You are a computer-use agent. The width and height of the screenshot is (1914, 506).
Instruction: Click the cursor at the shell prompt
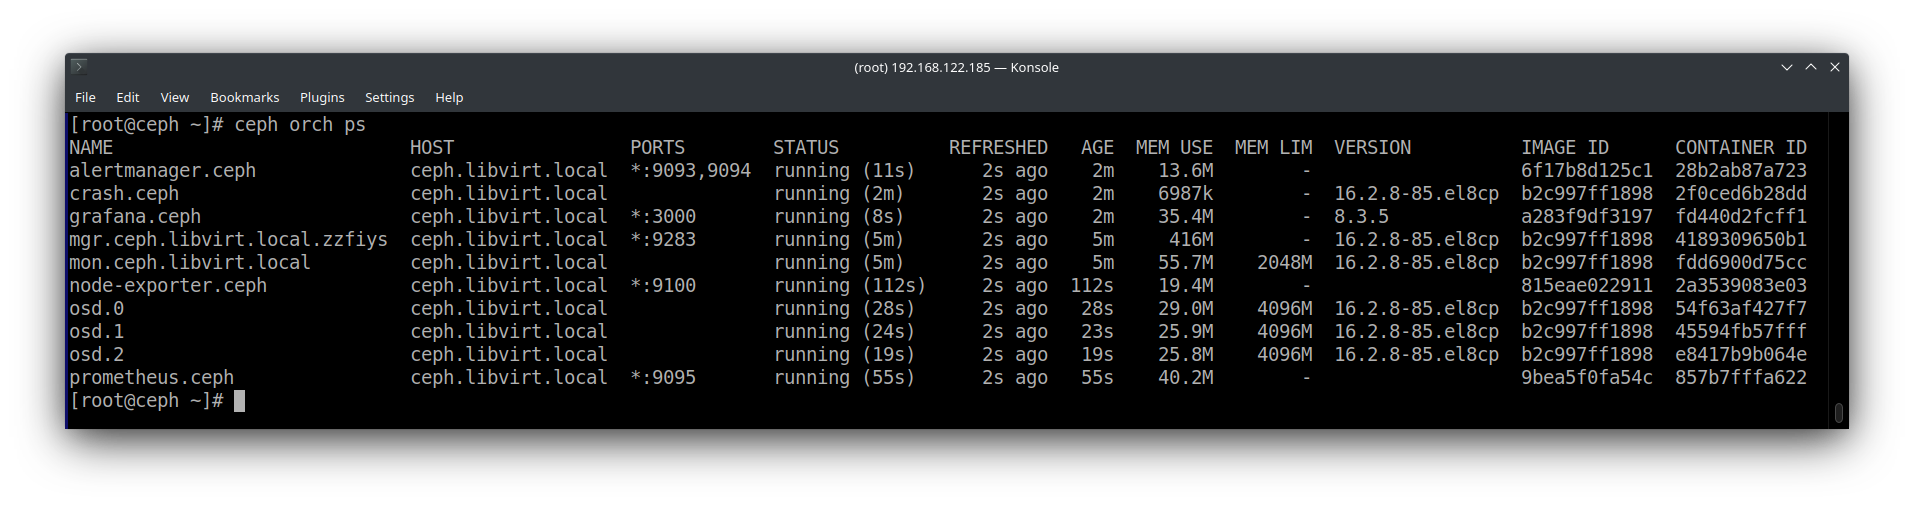click(239, 401)
